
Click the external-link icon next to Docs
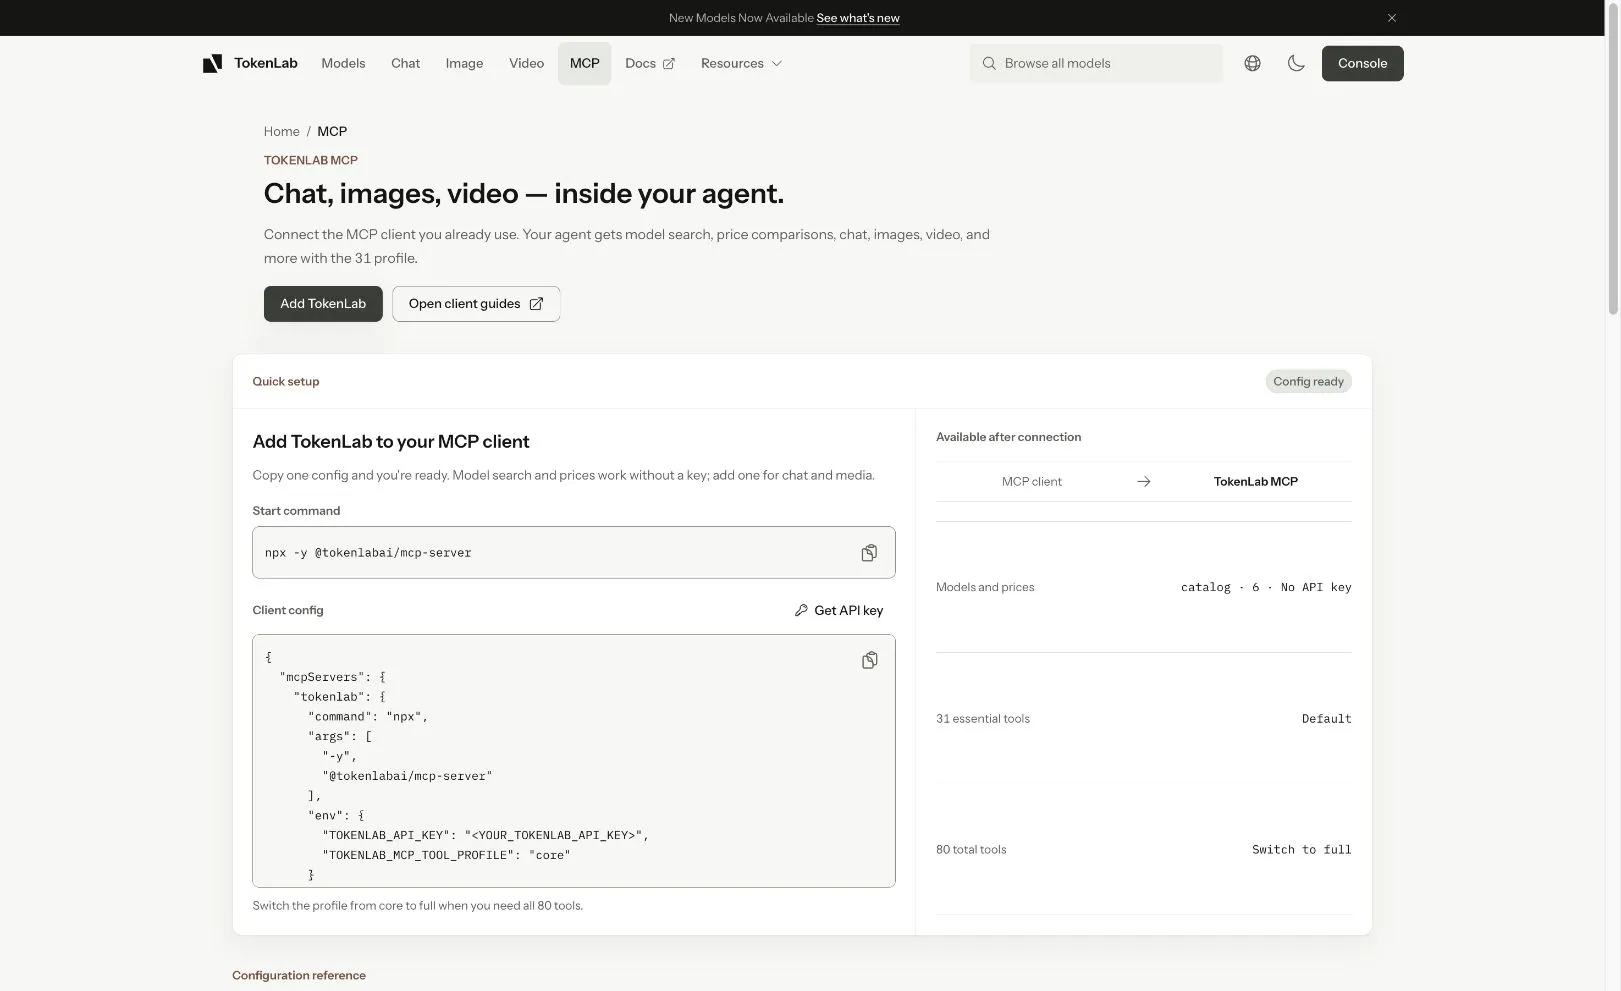(x=669, y=64)
